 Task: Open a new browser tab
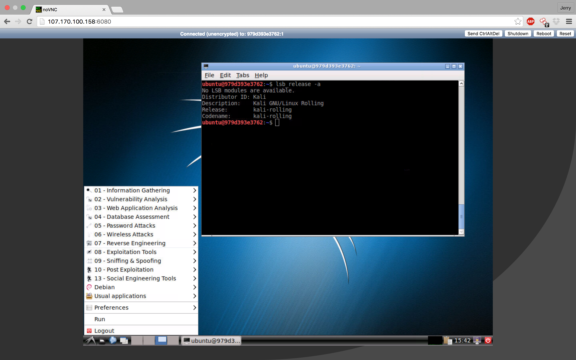[117, 10]
